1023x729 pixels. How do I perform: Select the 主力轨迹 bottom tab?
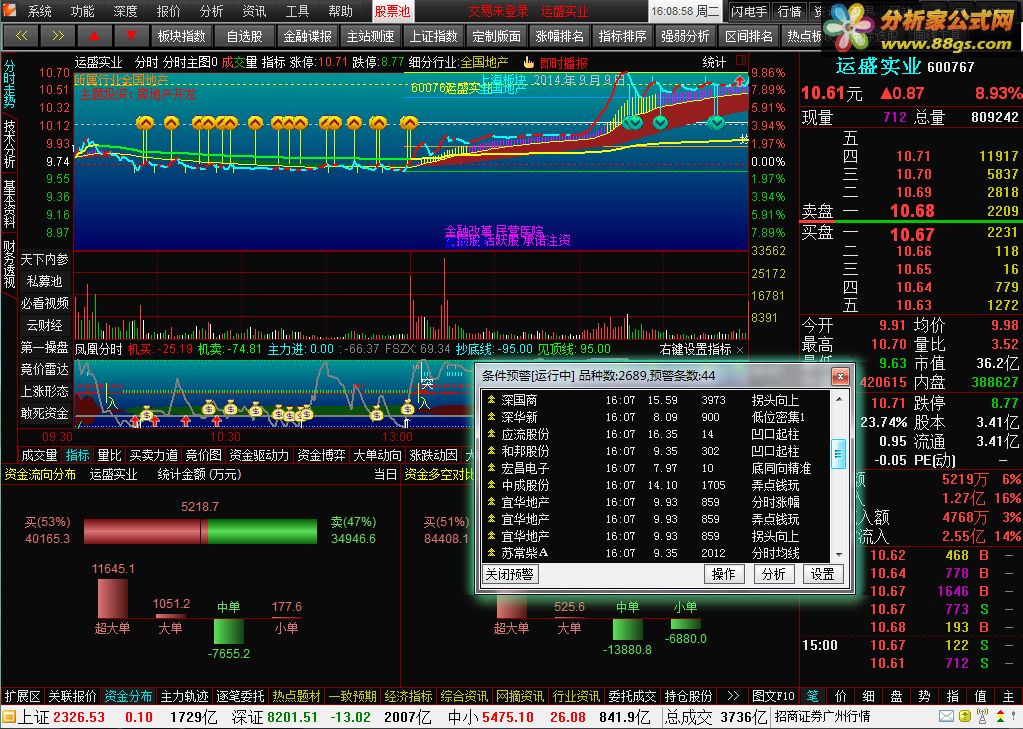pyautogui.click(x=185, y=696)
